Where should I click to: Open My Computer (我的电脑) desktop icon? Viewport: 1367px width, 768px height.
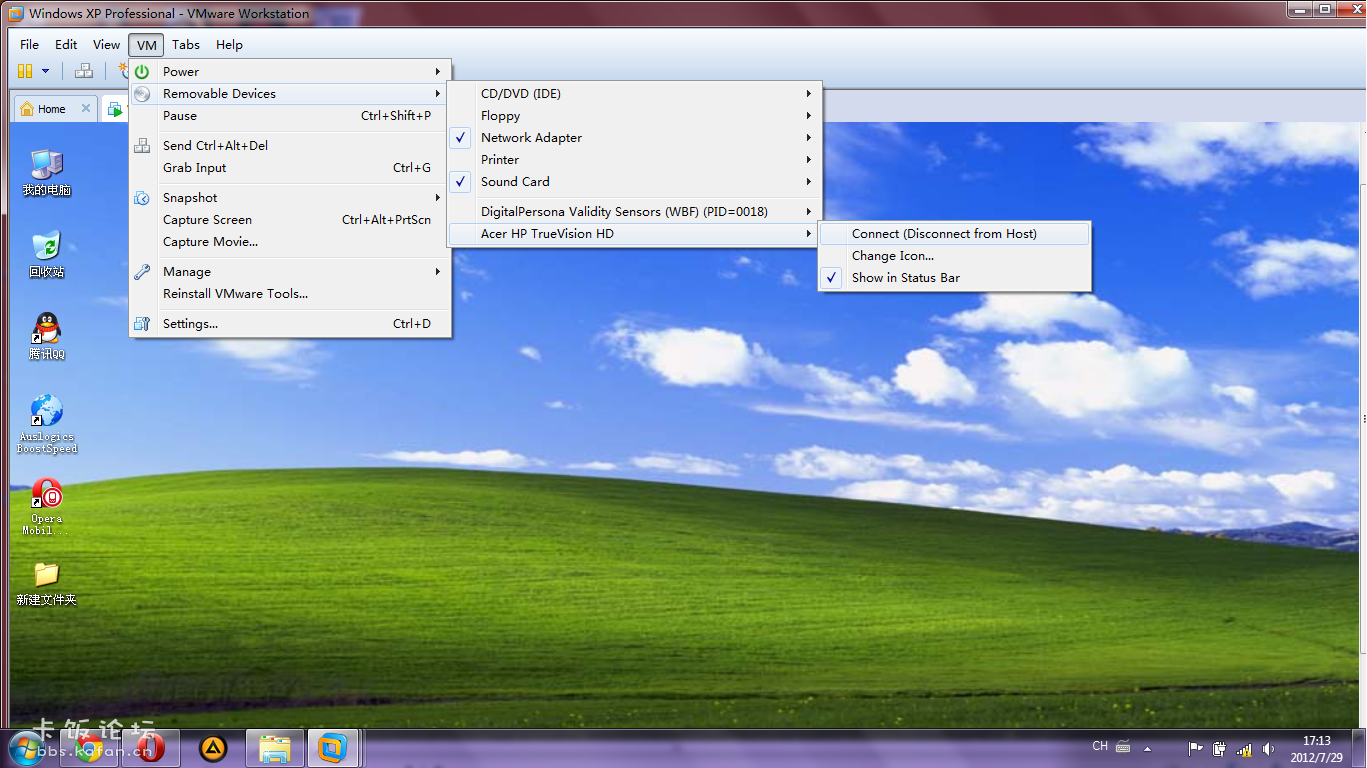pyautogui.click(x=46, y=172)
